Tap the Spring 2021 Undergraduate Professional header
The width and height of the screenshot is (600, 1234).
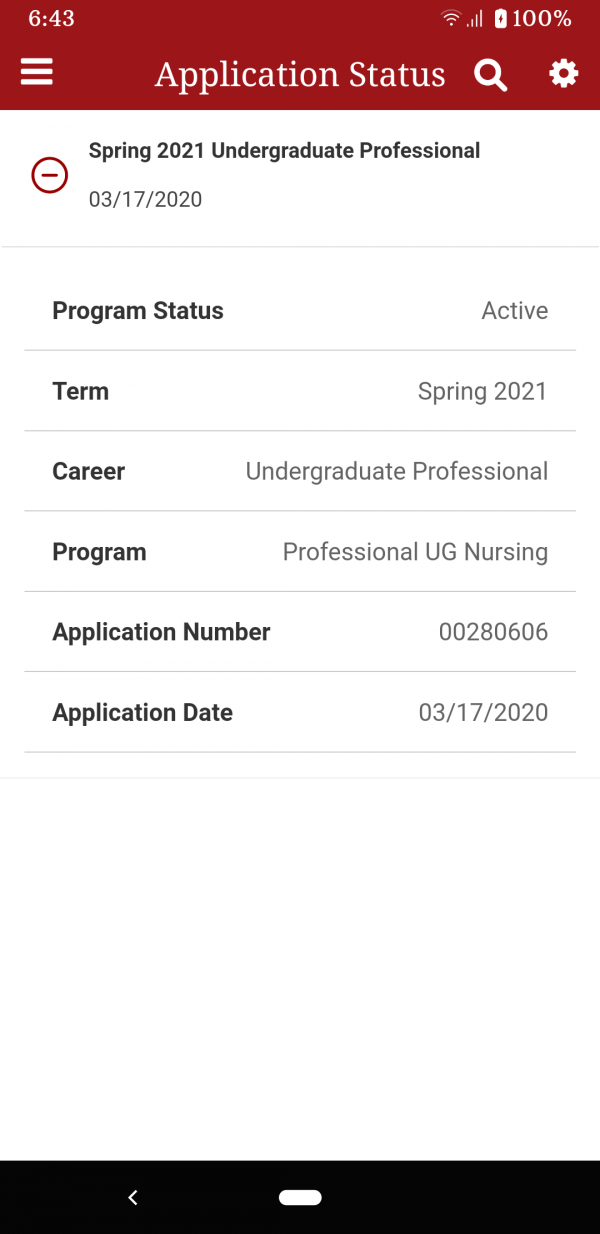(285, 150)
